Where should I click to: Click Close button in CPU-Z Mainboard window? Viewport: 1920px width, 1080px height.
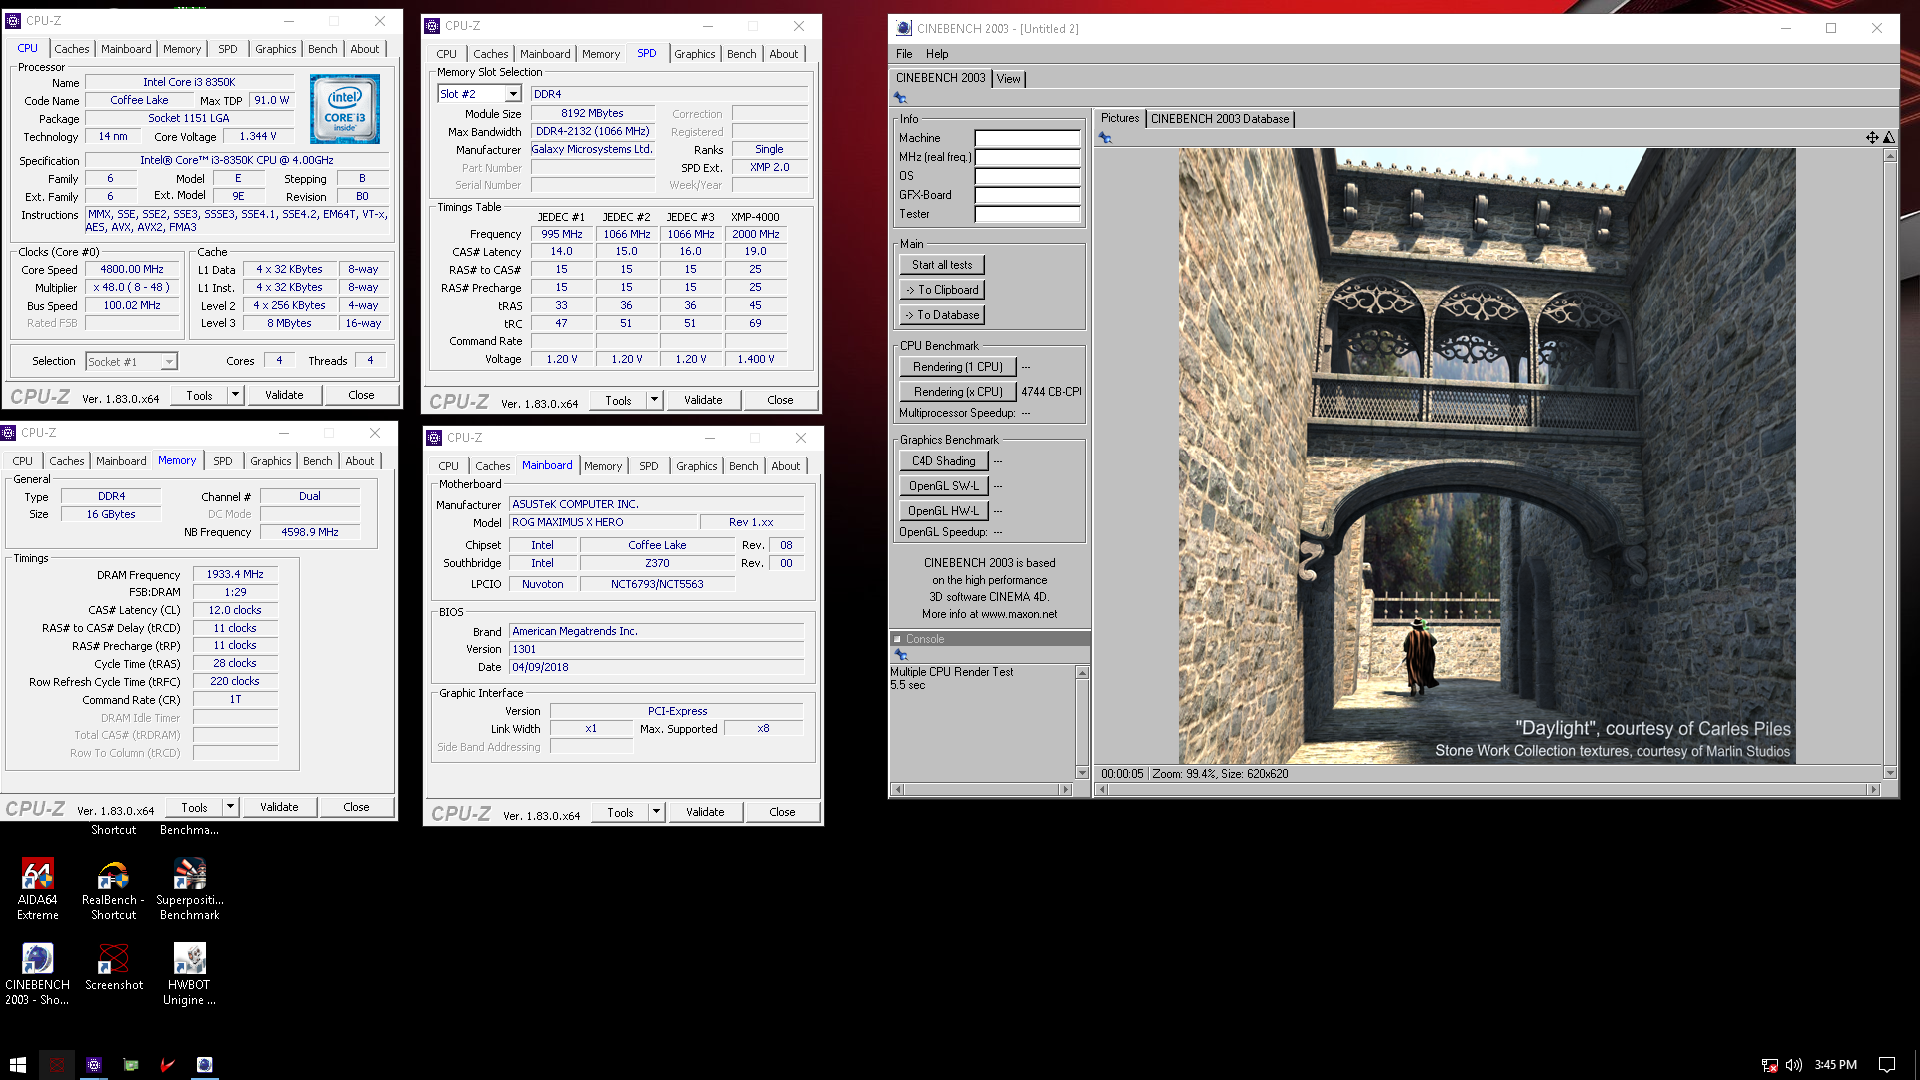click(782, 812)
